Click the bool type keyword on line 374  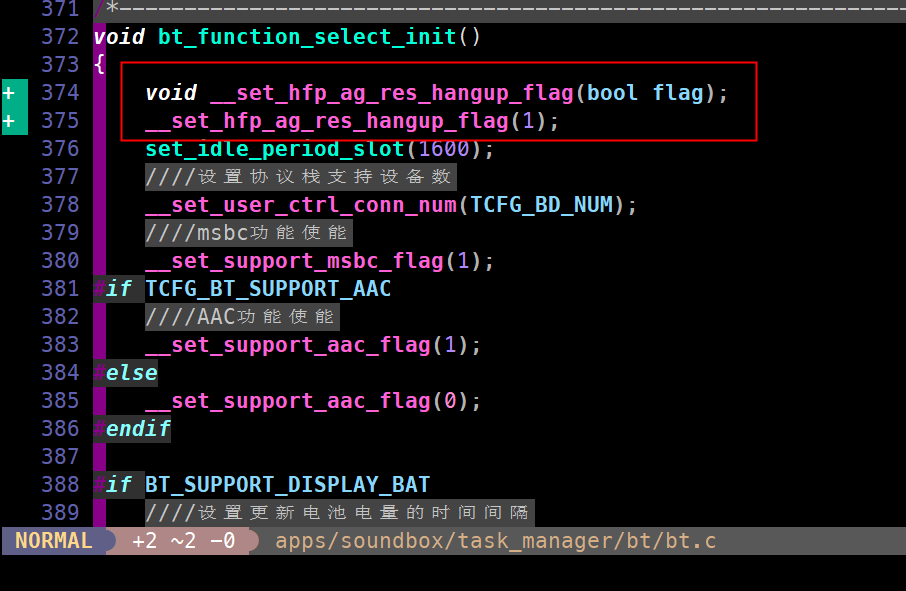612,93
